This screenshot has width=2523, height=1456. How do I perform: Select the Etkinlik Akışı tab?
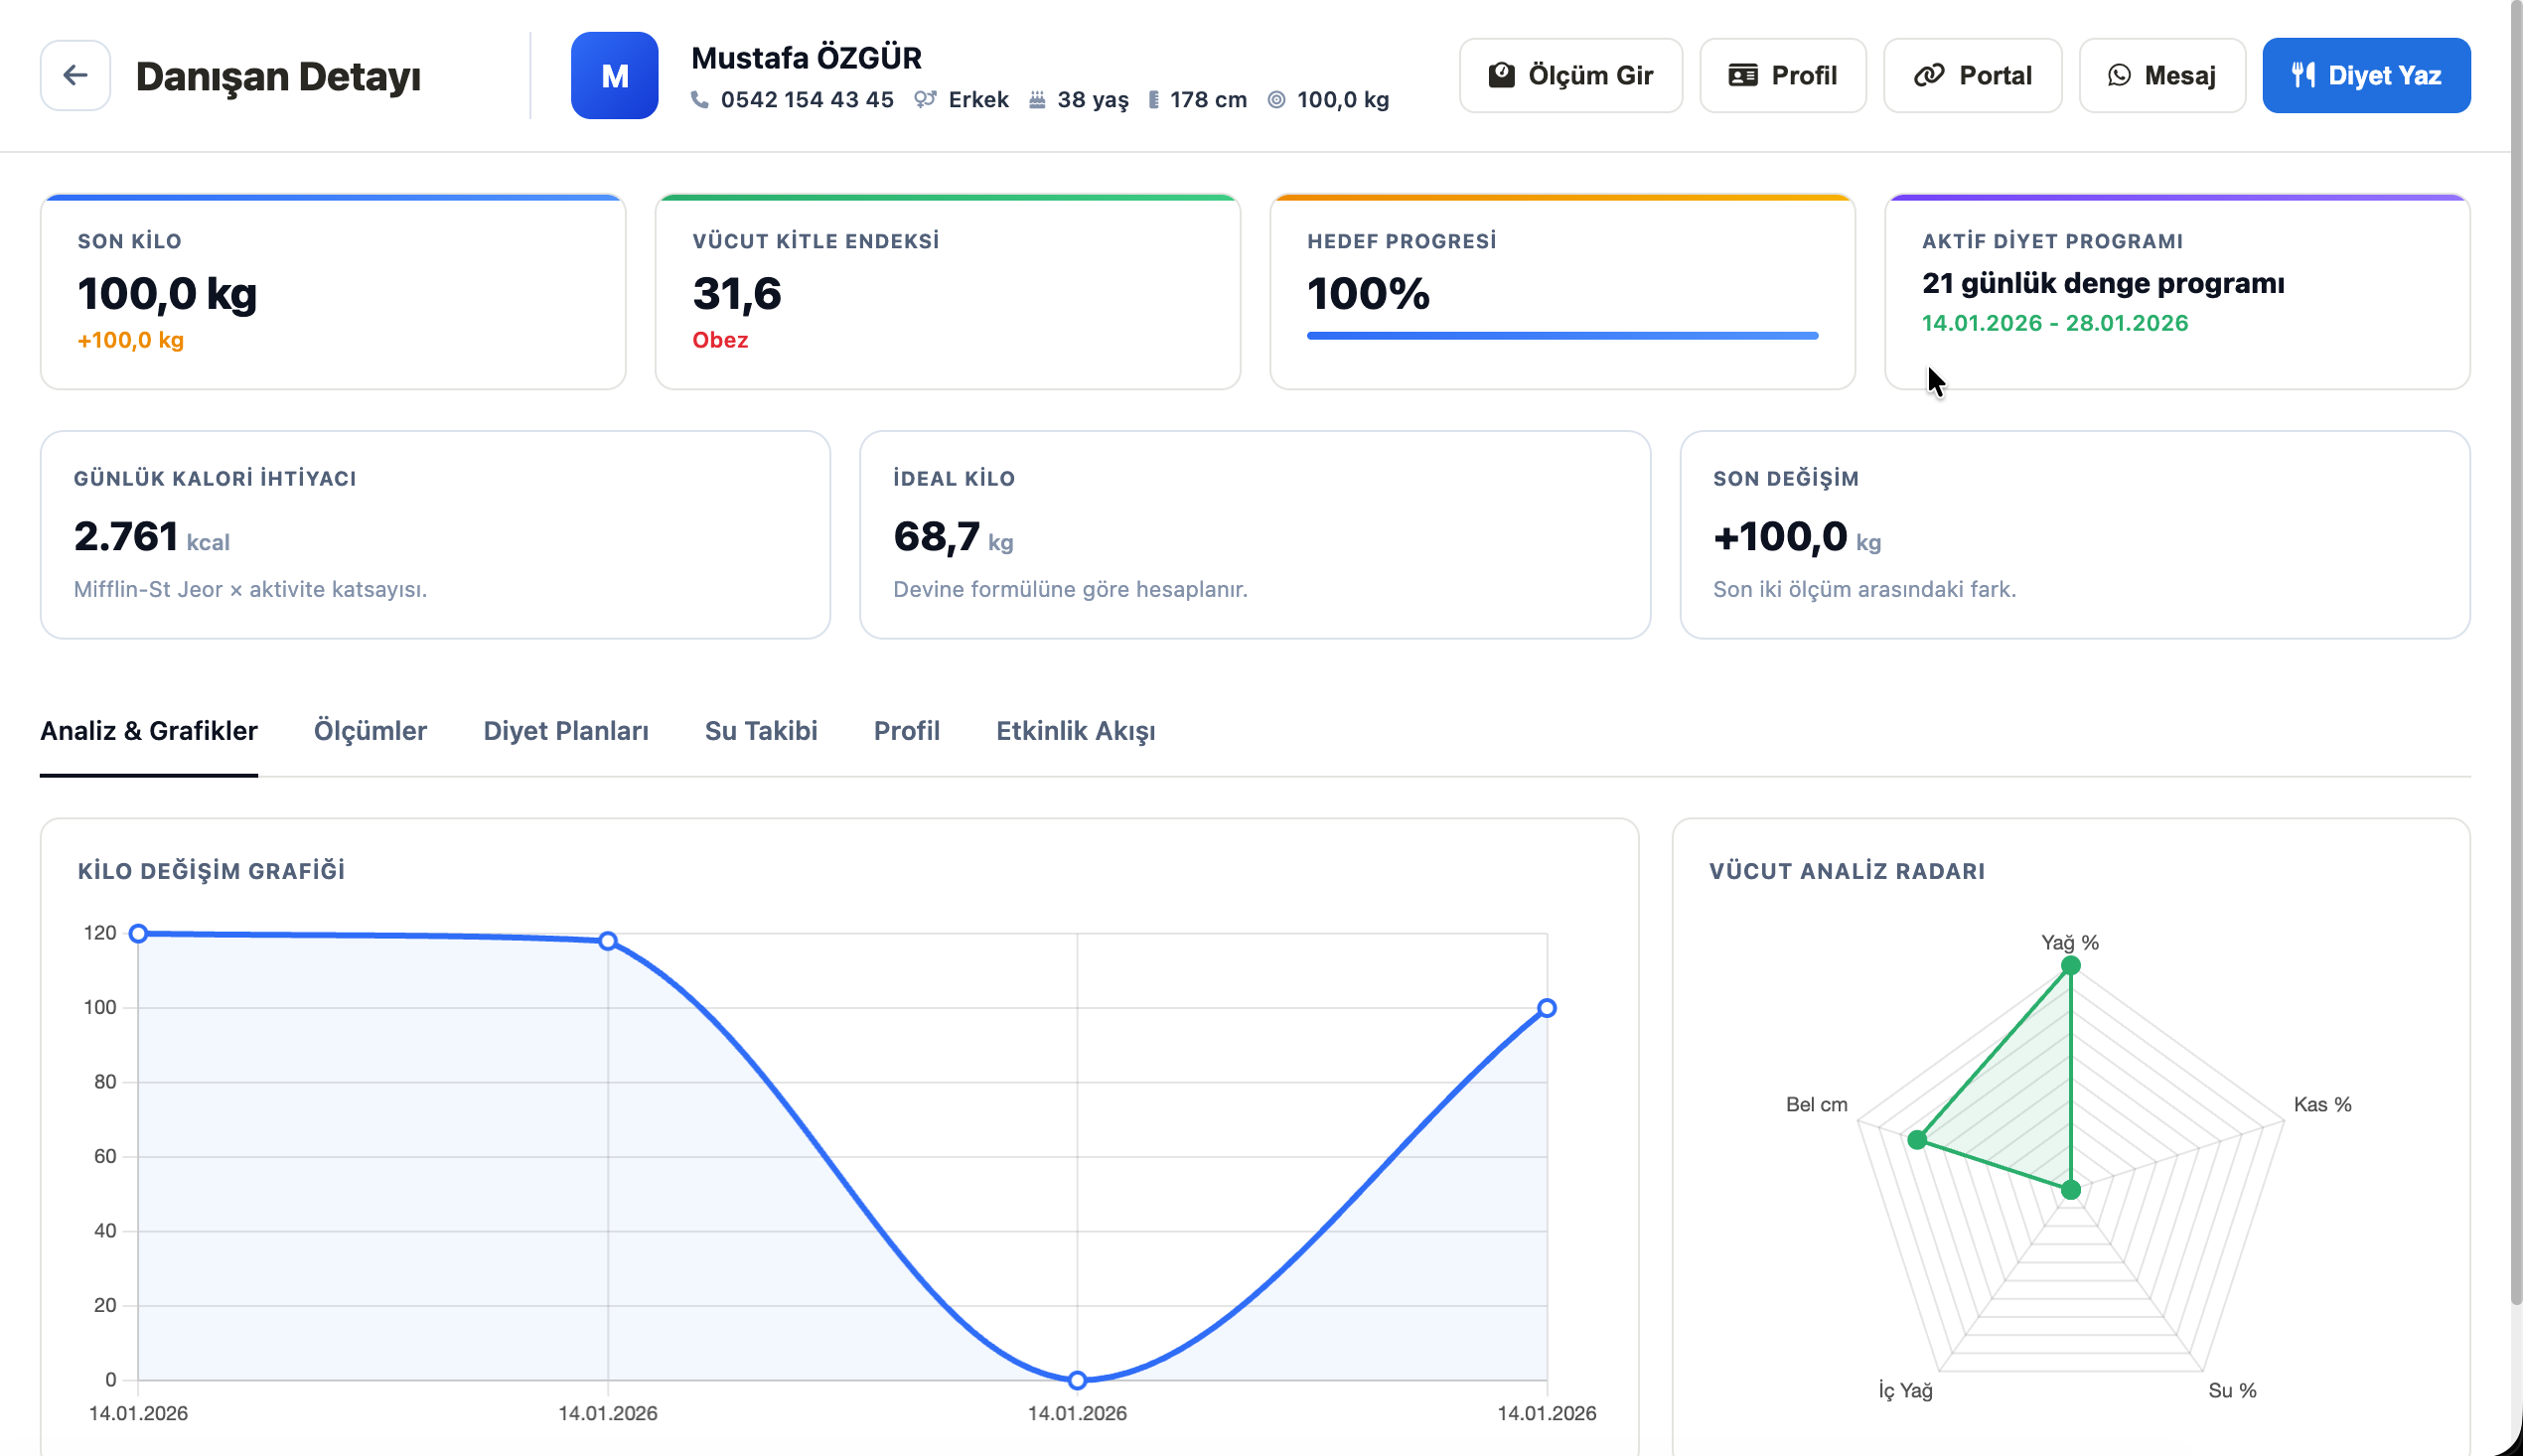(1075, 731)
